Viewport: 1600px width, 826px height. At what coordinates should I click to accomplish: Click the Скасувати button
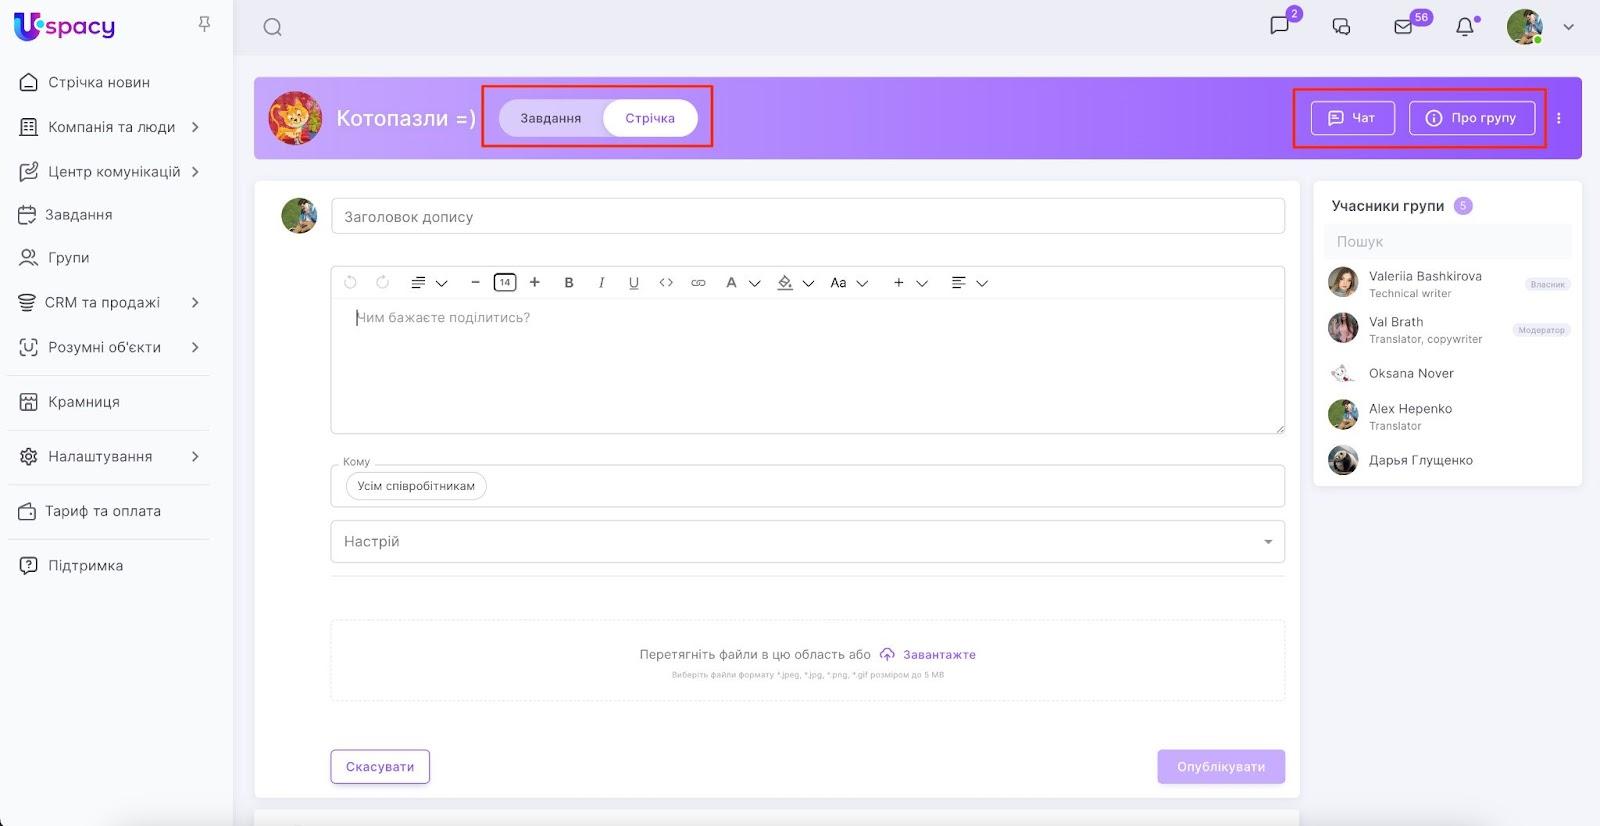coord(380,767)
